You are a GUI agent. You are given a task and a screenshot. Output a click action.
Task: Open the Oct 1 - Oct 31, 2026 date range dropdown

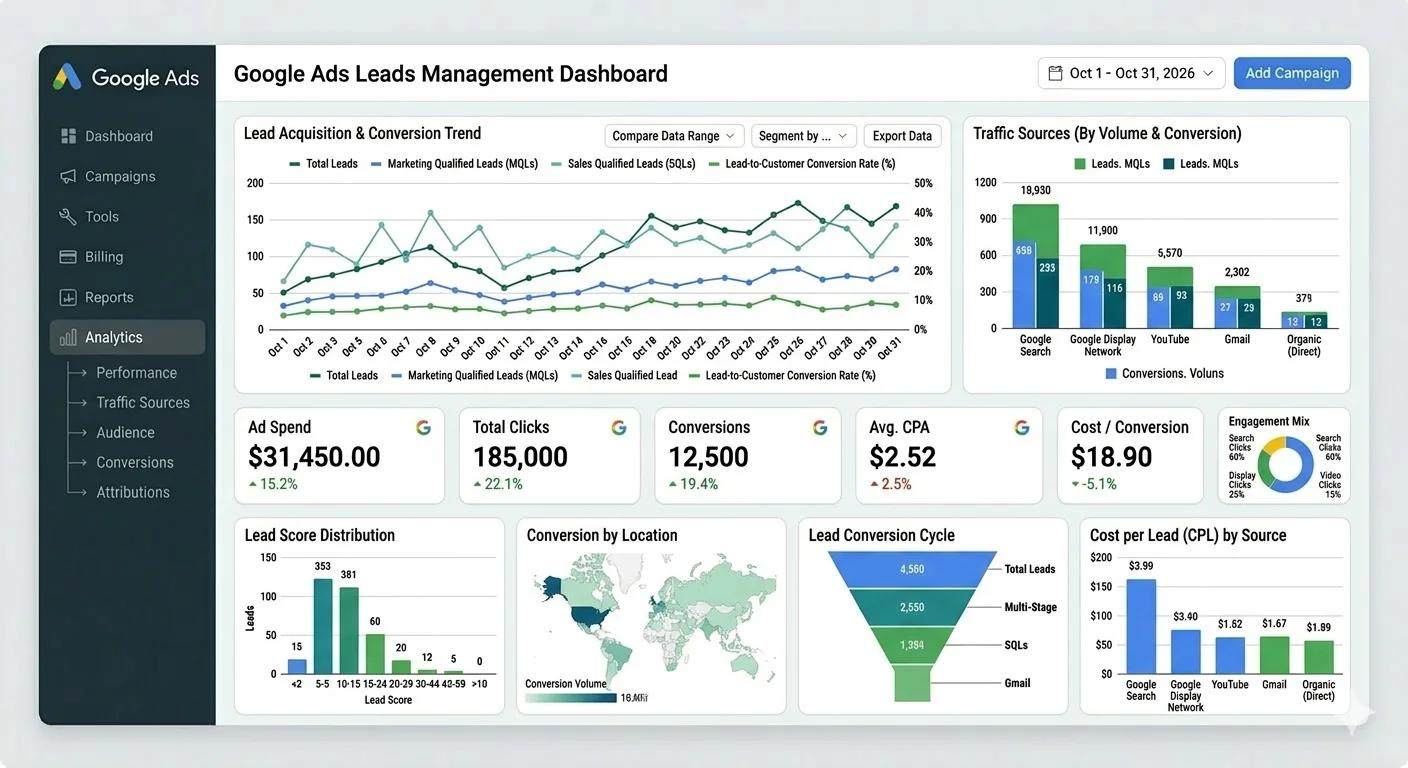pos(1131,73)
